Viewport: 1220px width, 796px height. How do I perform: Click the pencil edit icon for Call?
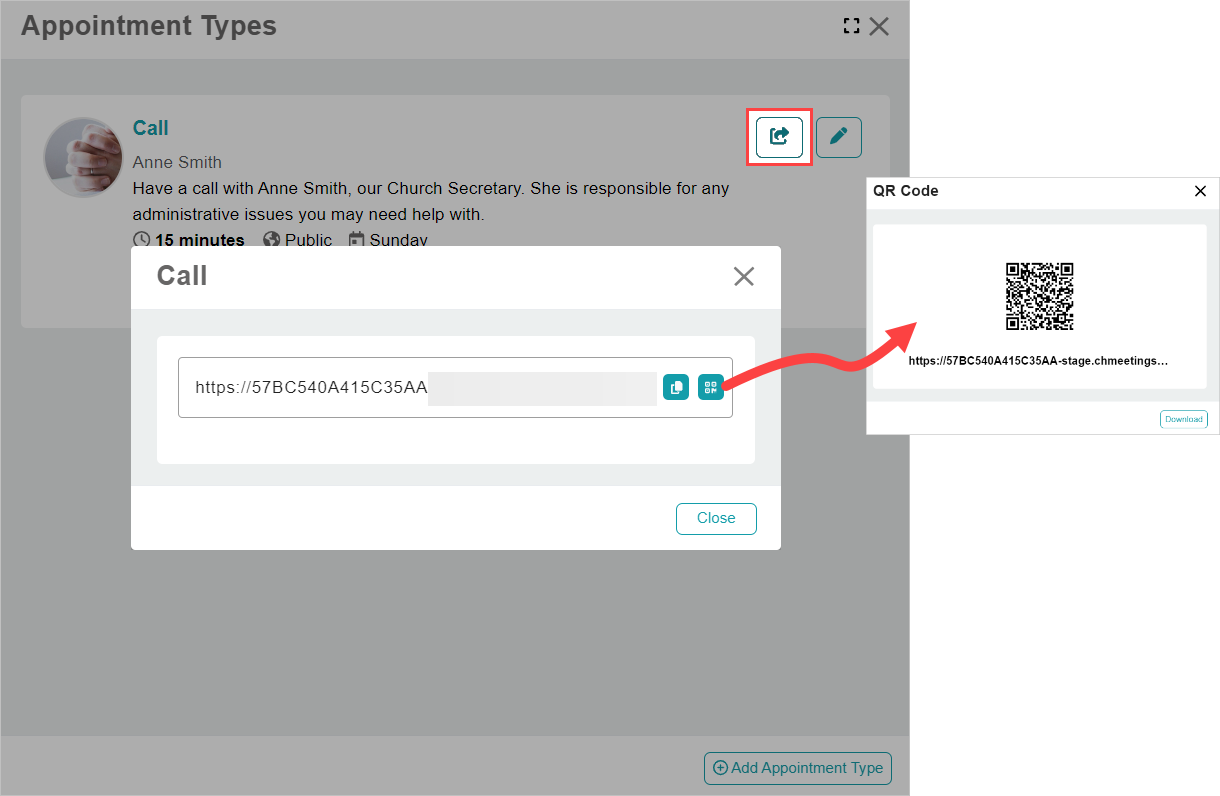click(838, 137)
